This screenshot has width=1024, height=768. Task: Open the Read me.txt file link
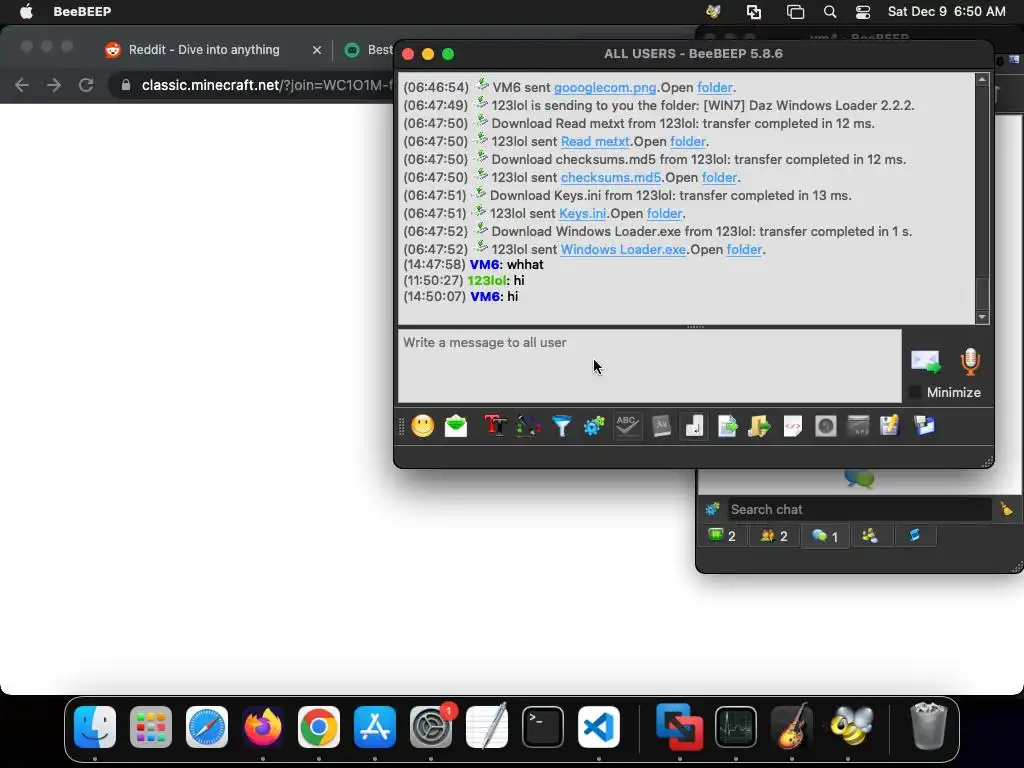coord(595,142)
